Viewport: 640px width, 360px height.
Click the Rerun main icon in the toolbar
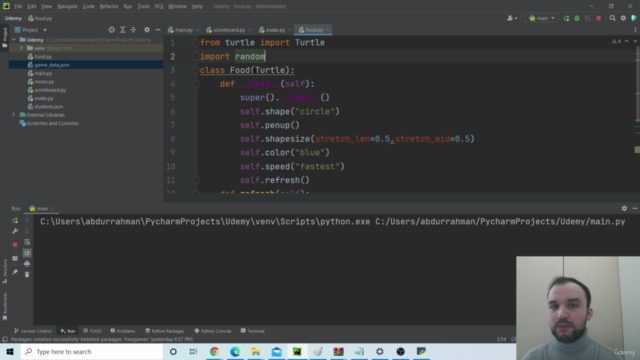click(x=566, y=18)
